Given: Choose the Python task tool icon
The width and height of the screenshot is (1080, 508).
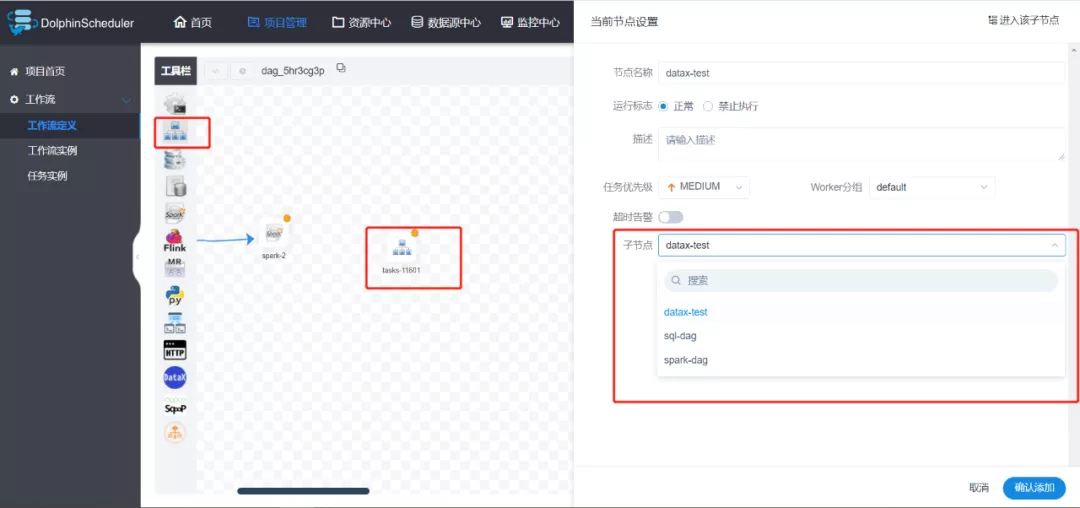Looking at the screenshot, I should click(x=175, y=295).
